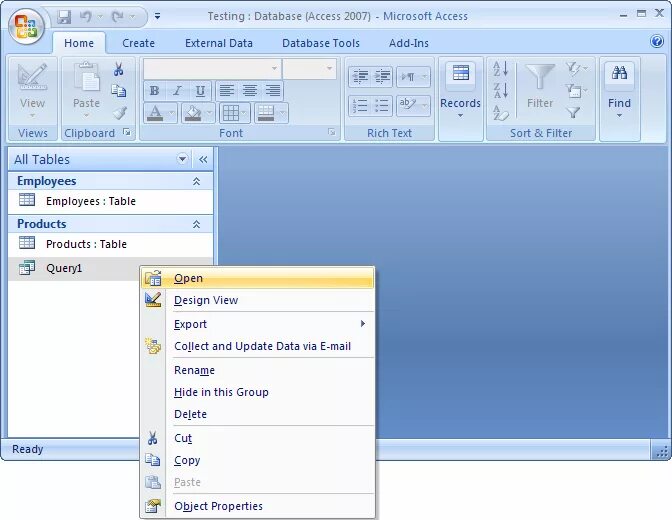Viewport: 672px width, 520px height.
Task: Sort Descending Z to A
Action: [x=501, y=91]
